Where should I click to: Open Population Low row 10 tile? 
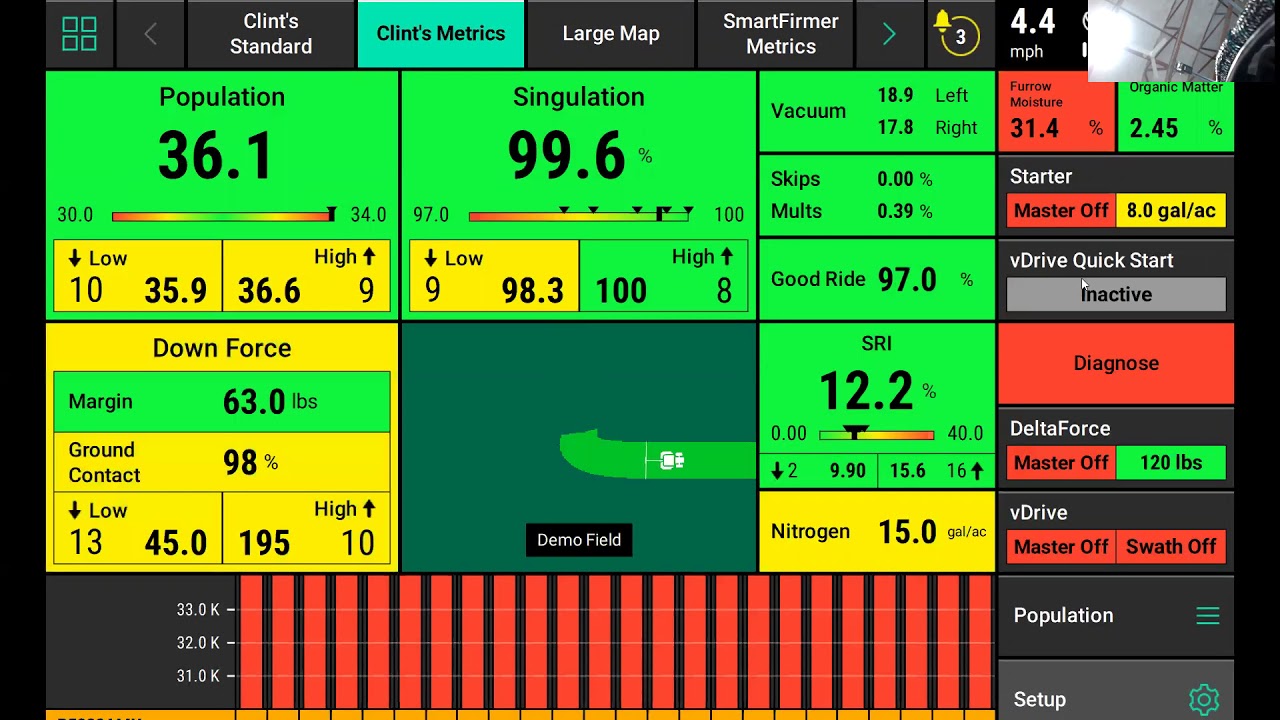pos(138,276)
